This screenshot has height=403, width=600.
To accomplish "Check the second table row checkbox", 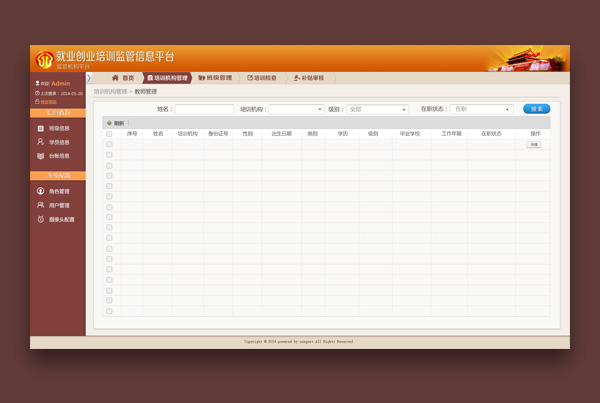I will coord(109,155).
